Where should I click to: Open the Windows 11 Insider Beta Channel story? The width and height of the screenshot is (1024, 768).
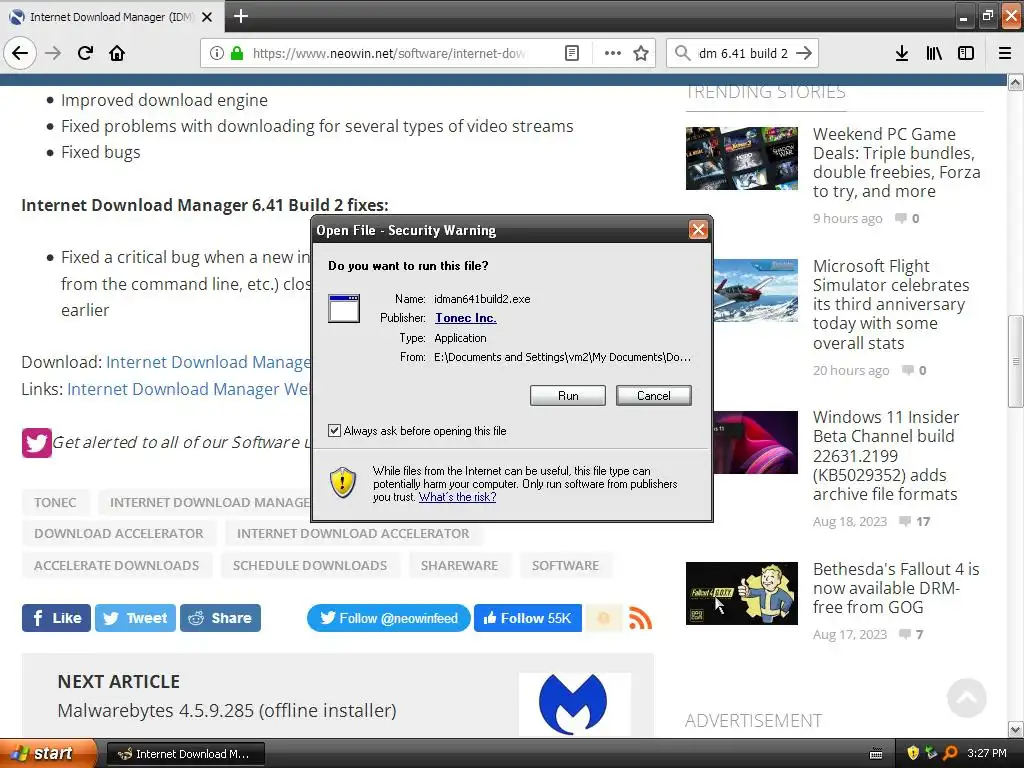[886, 455]
